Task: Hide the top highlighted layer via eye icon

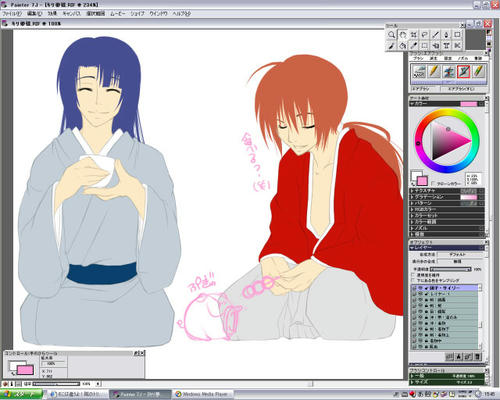Action: (x=421, y=288)
